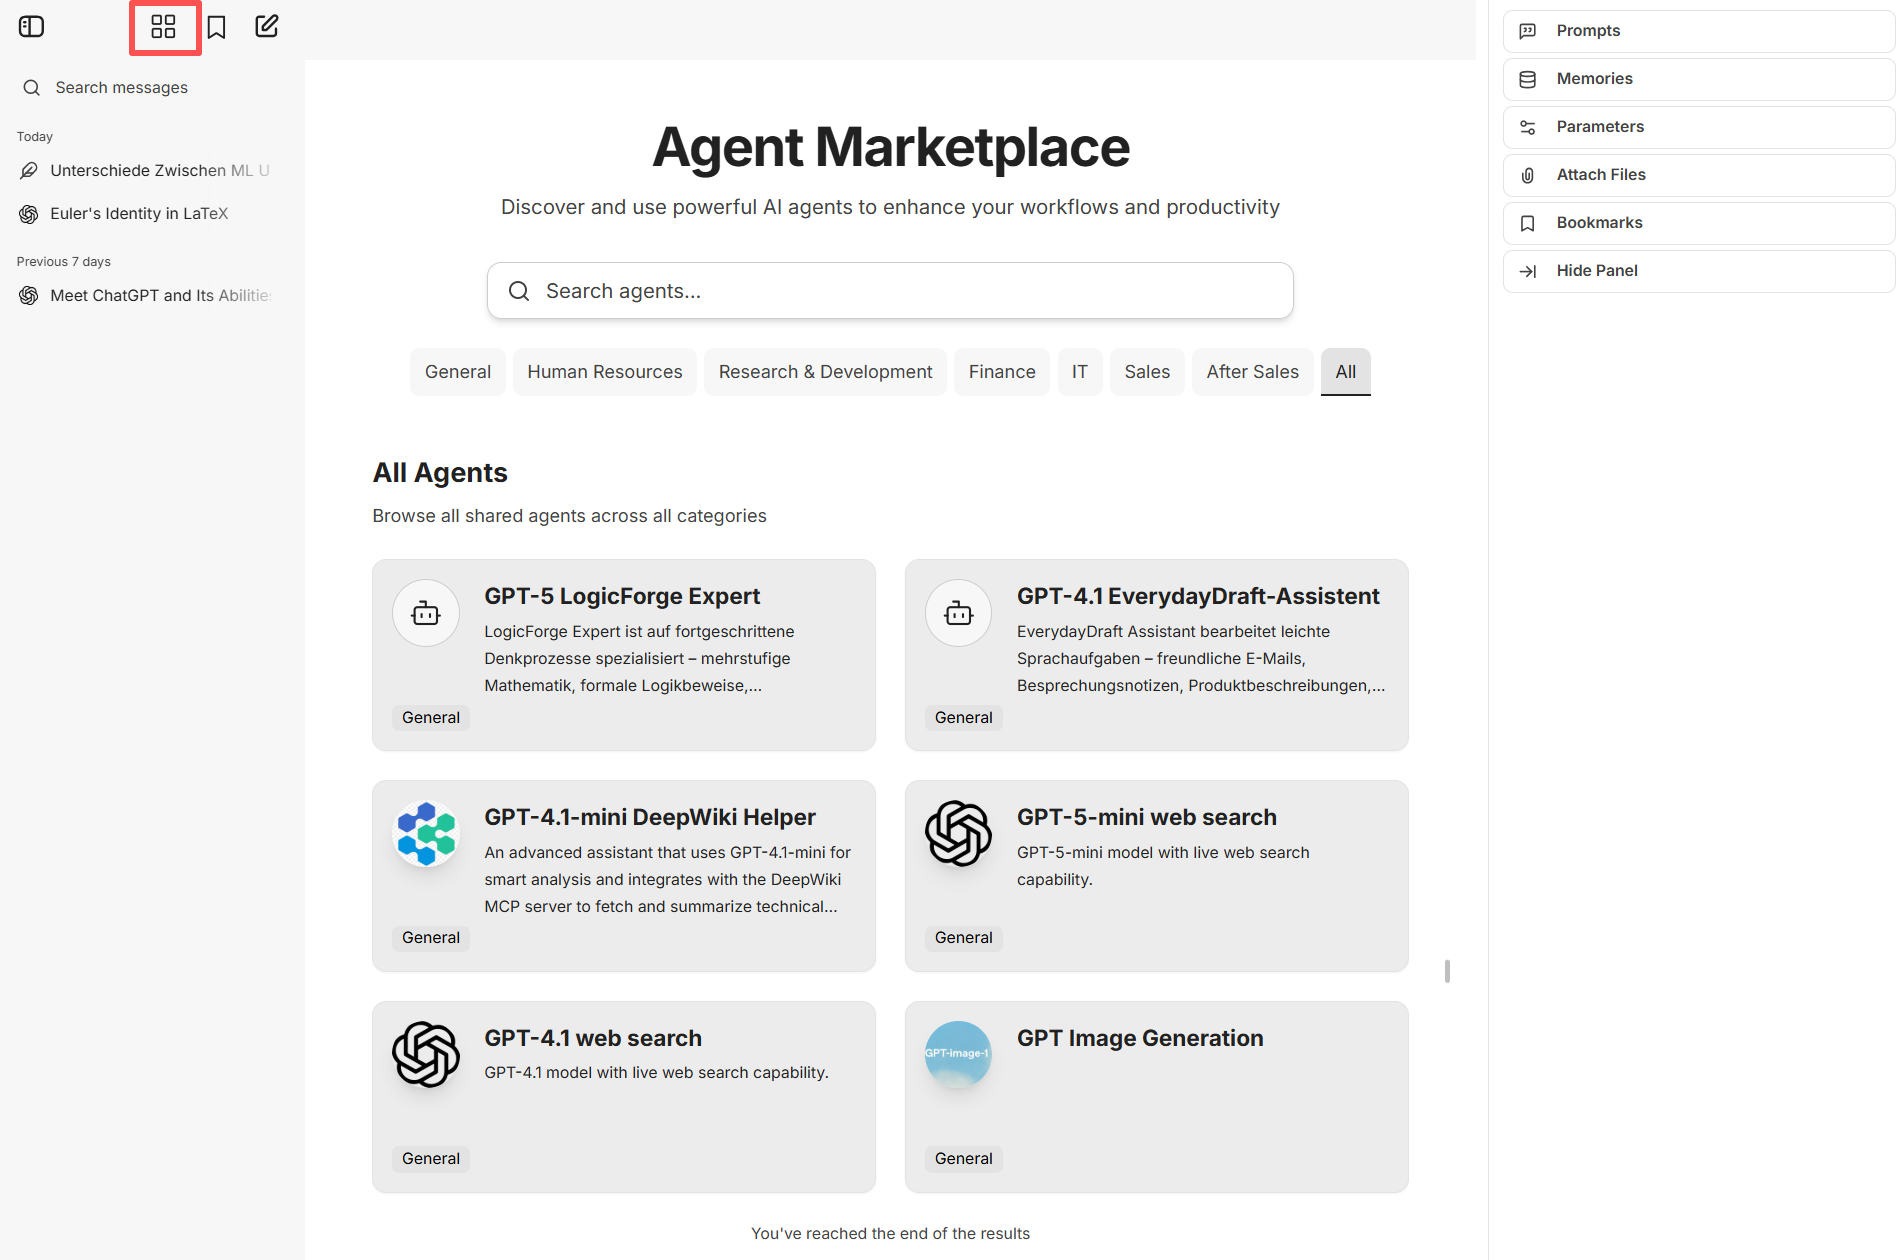
Task: Click the DeepWiki Helper hexagon icon
Action: coord(426,834)
